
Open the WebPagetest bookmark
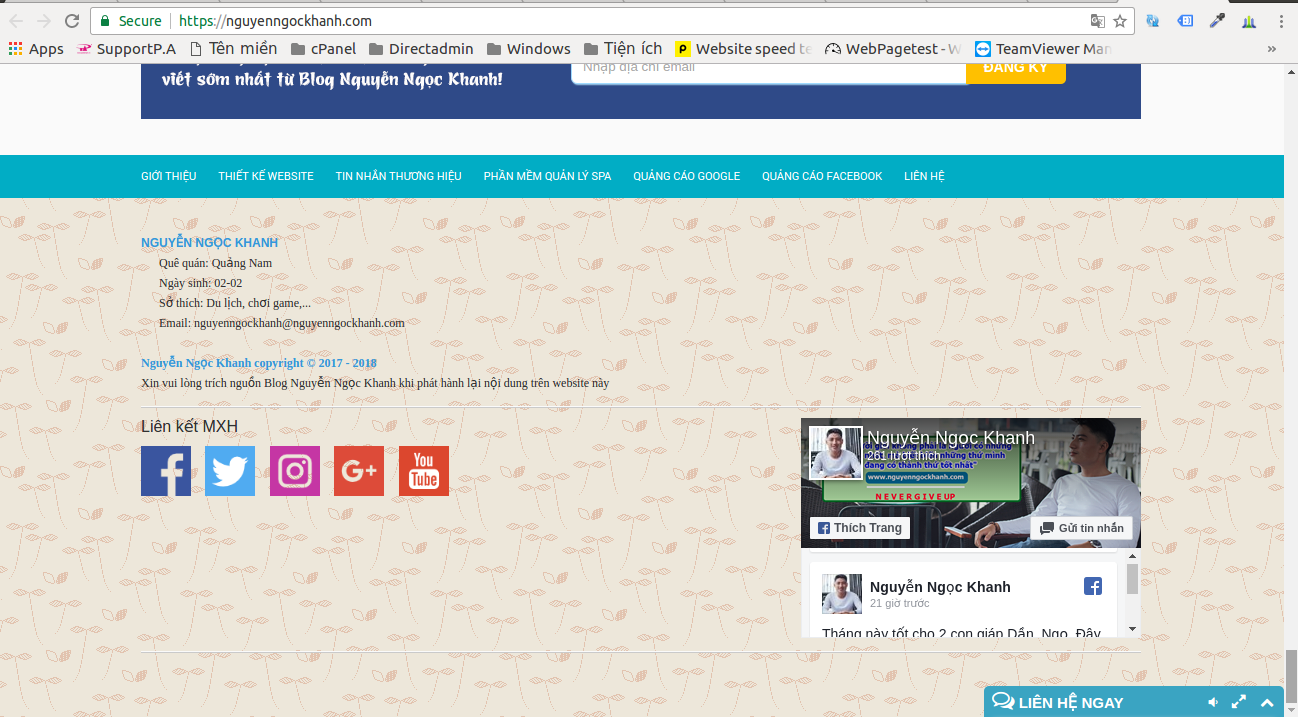click(893, 49)
